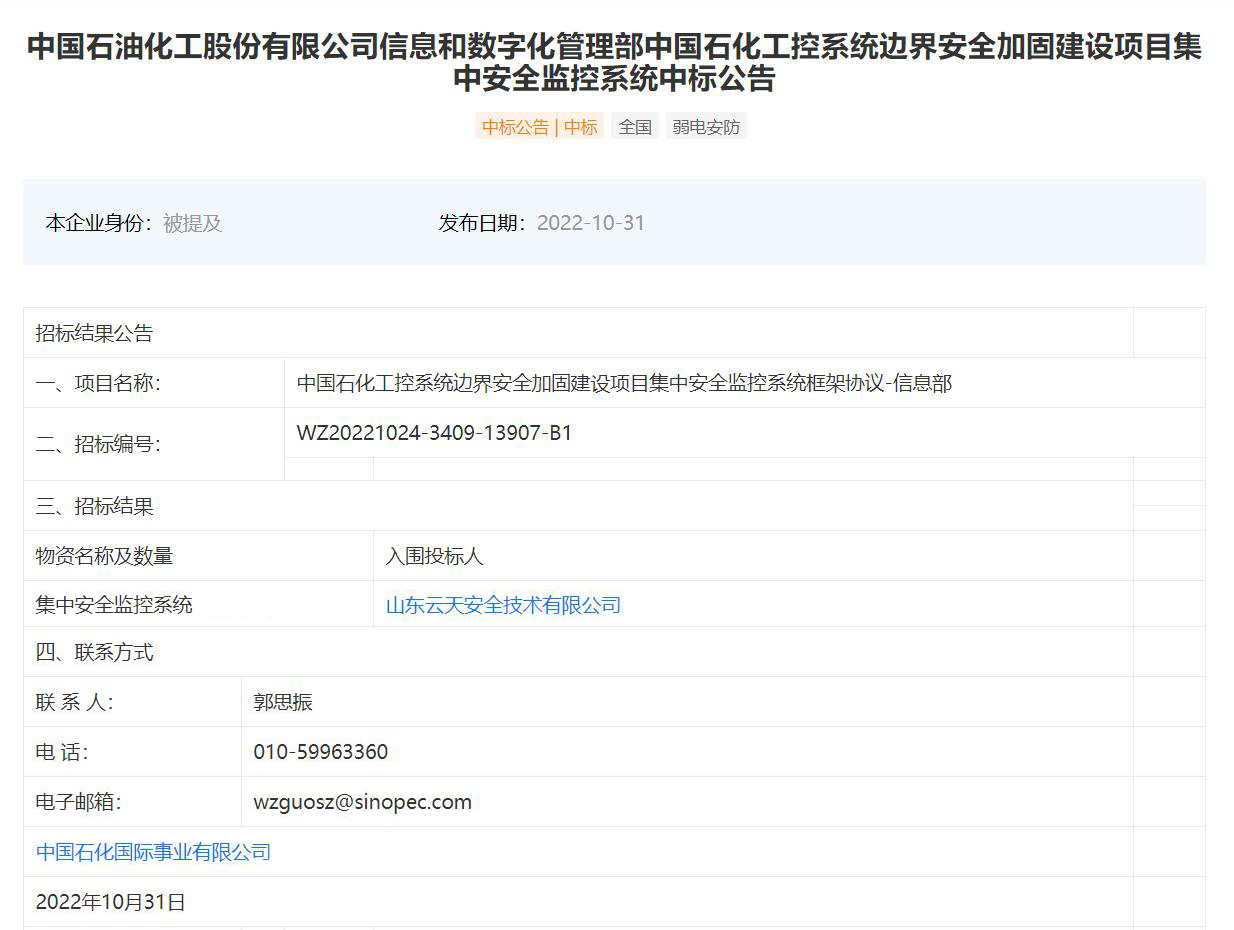This screenshot has width=1234, height=930.
Task: Select the 被提及 identity value
Action: (192, 223)
